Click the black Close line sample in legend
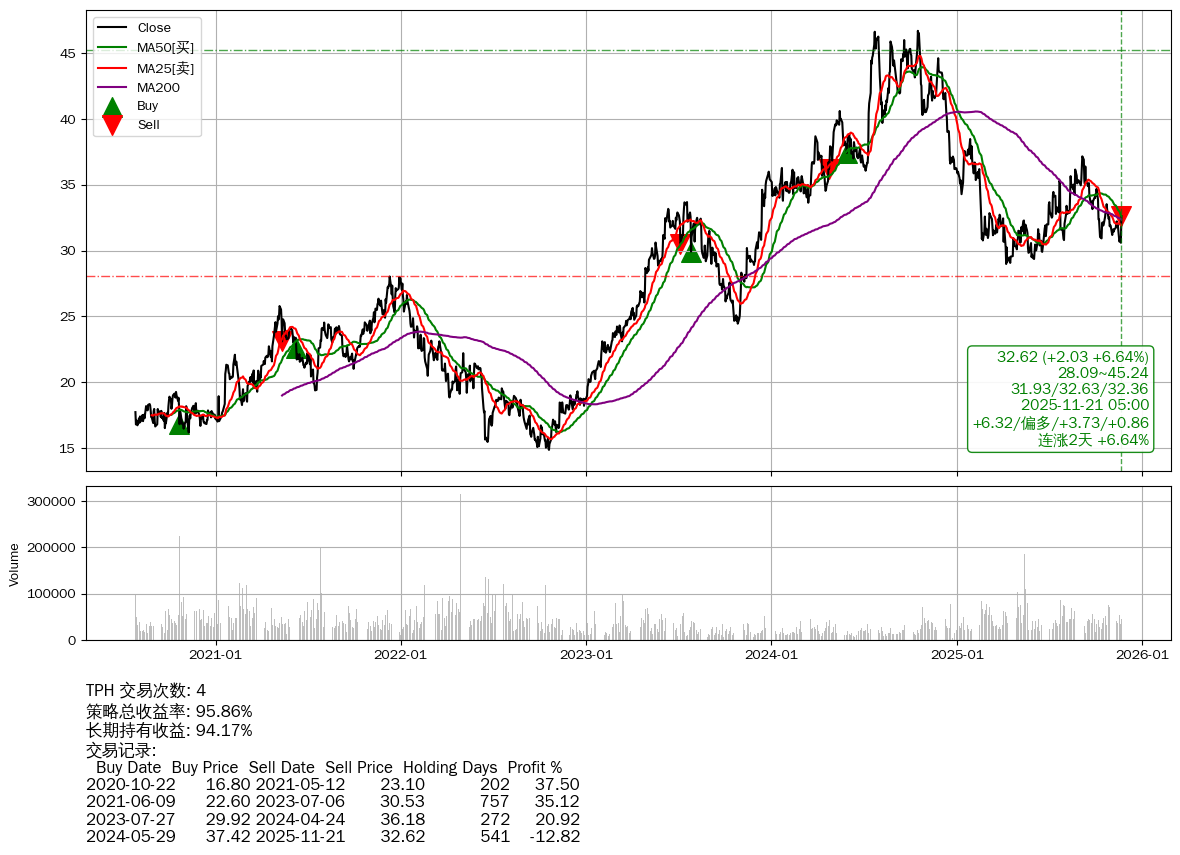This screenshot has width=1180, height=855. coord(113,28)
